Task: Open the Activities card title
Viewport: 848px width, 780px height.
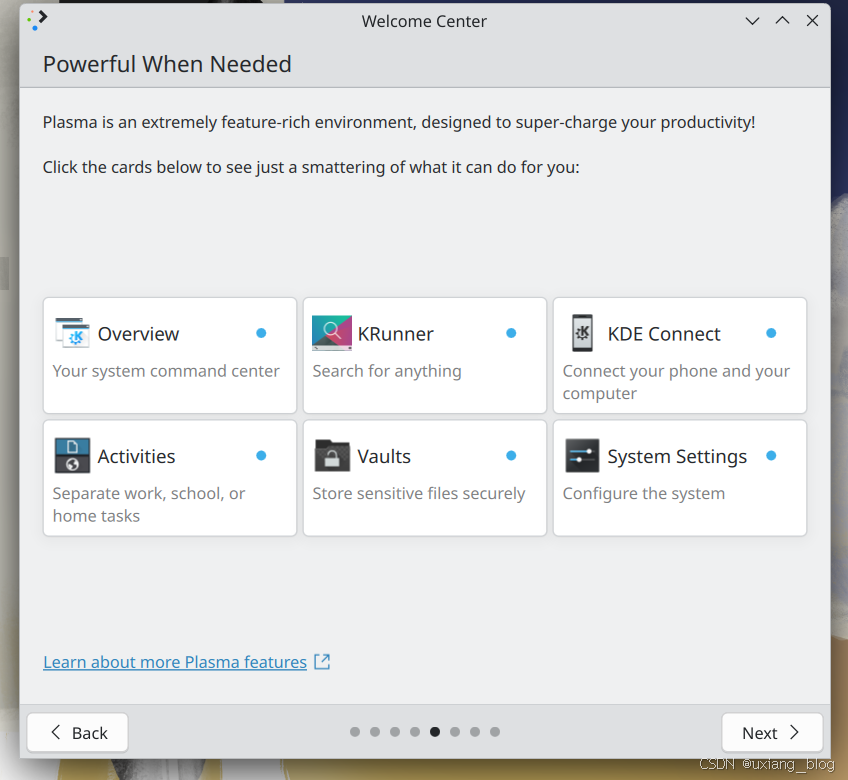Action: pos(136,456)
